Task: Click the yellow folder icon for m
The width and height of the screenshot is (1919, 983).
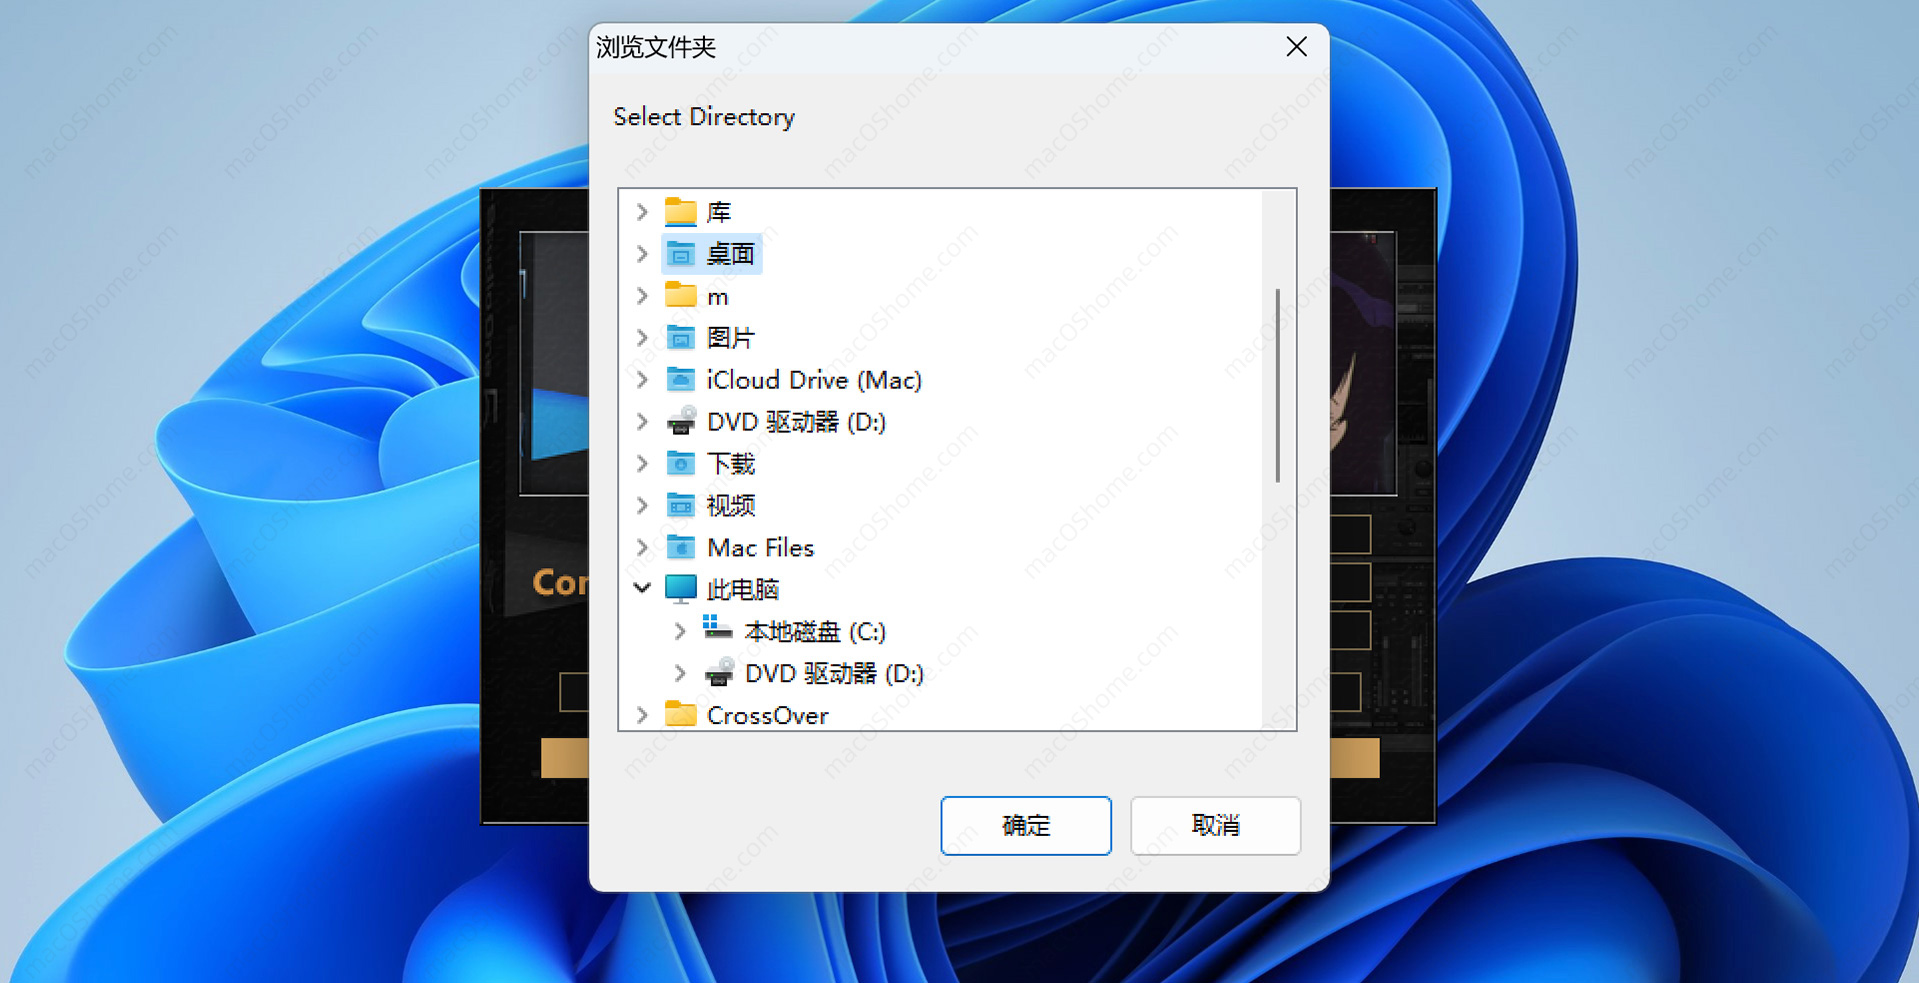Action: (x=681, y=296)
